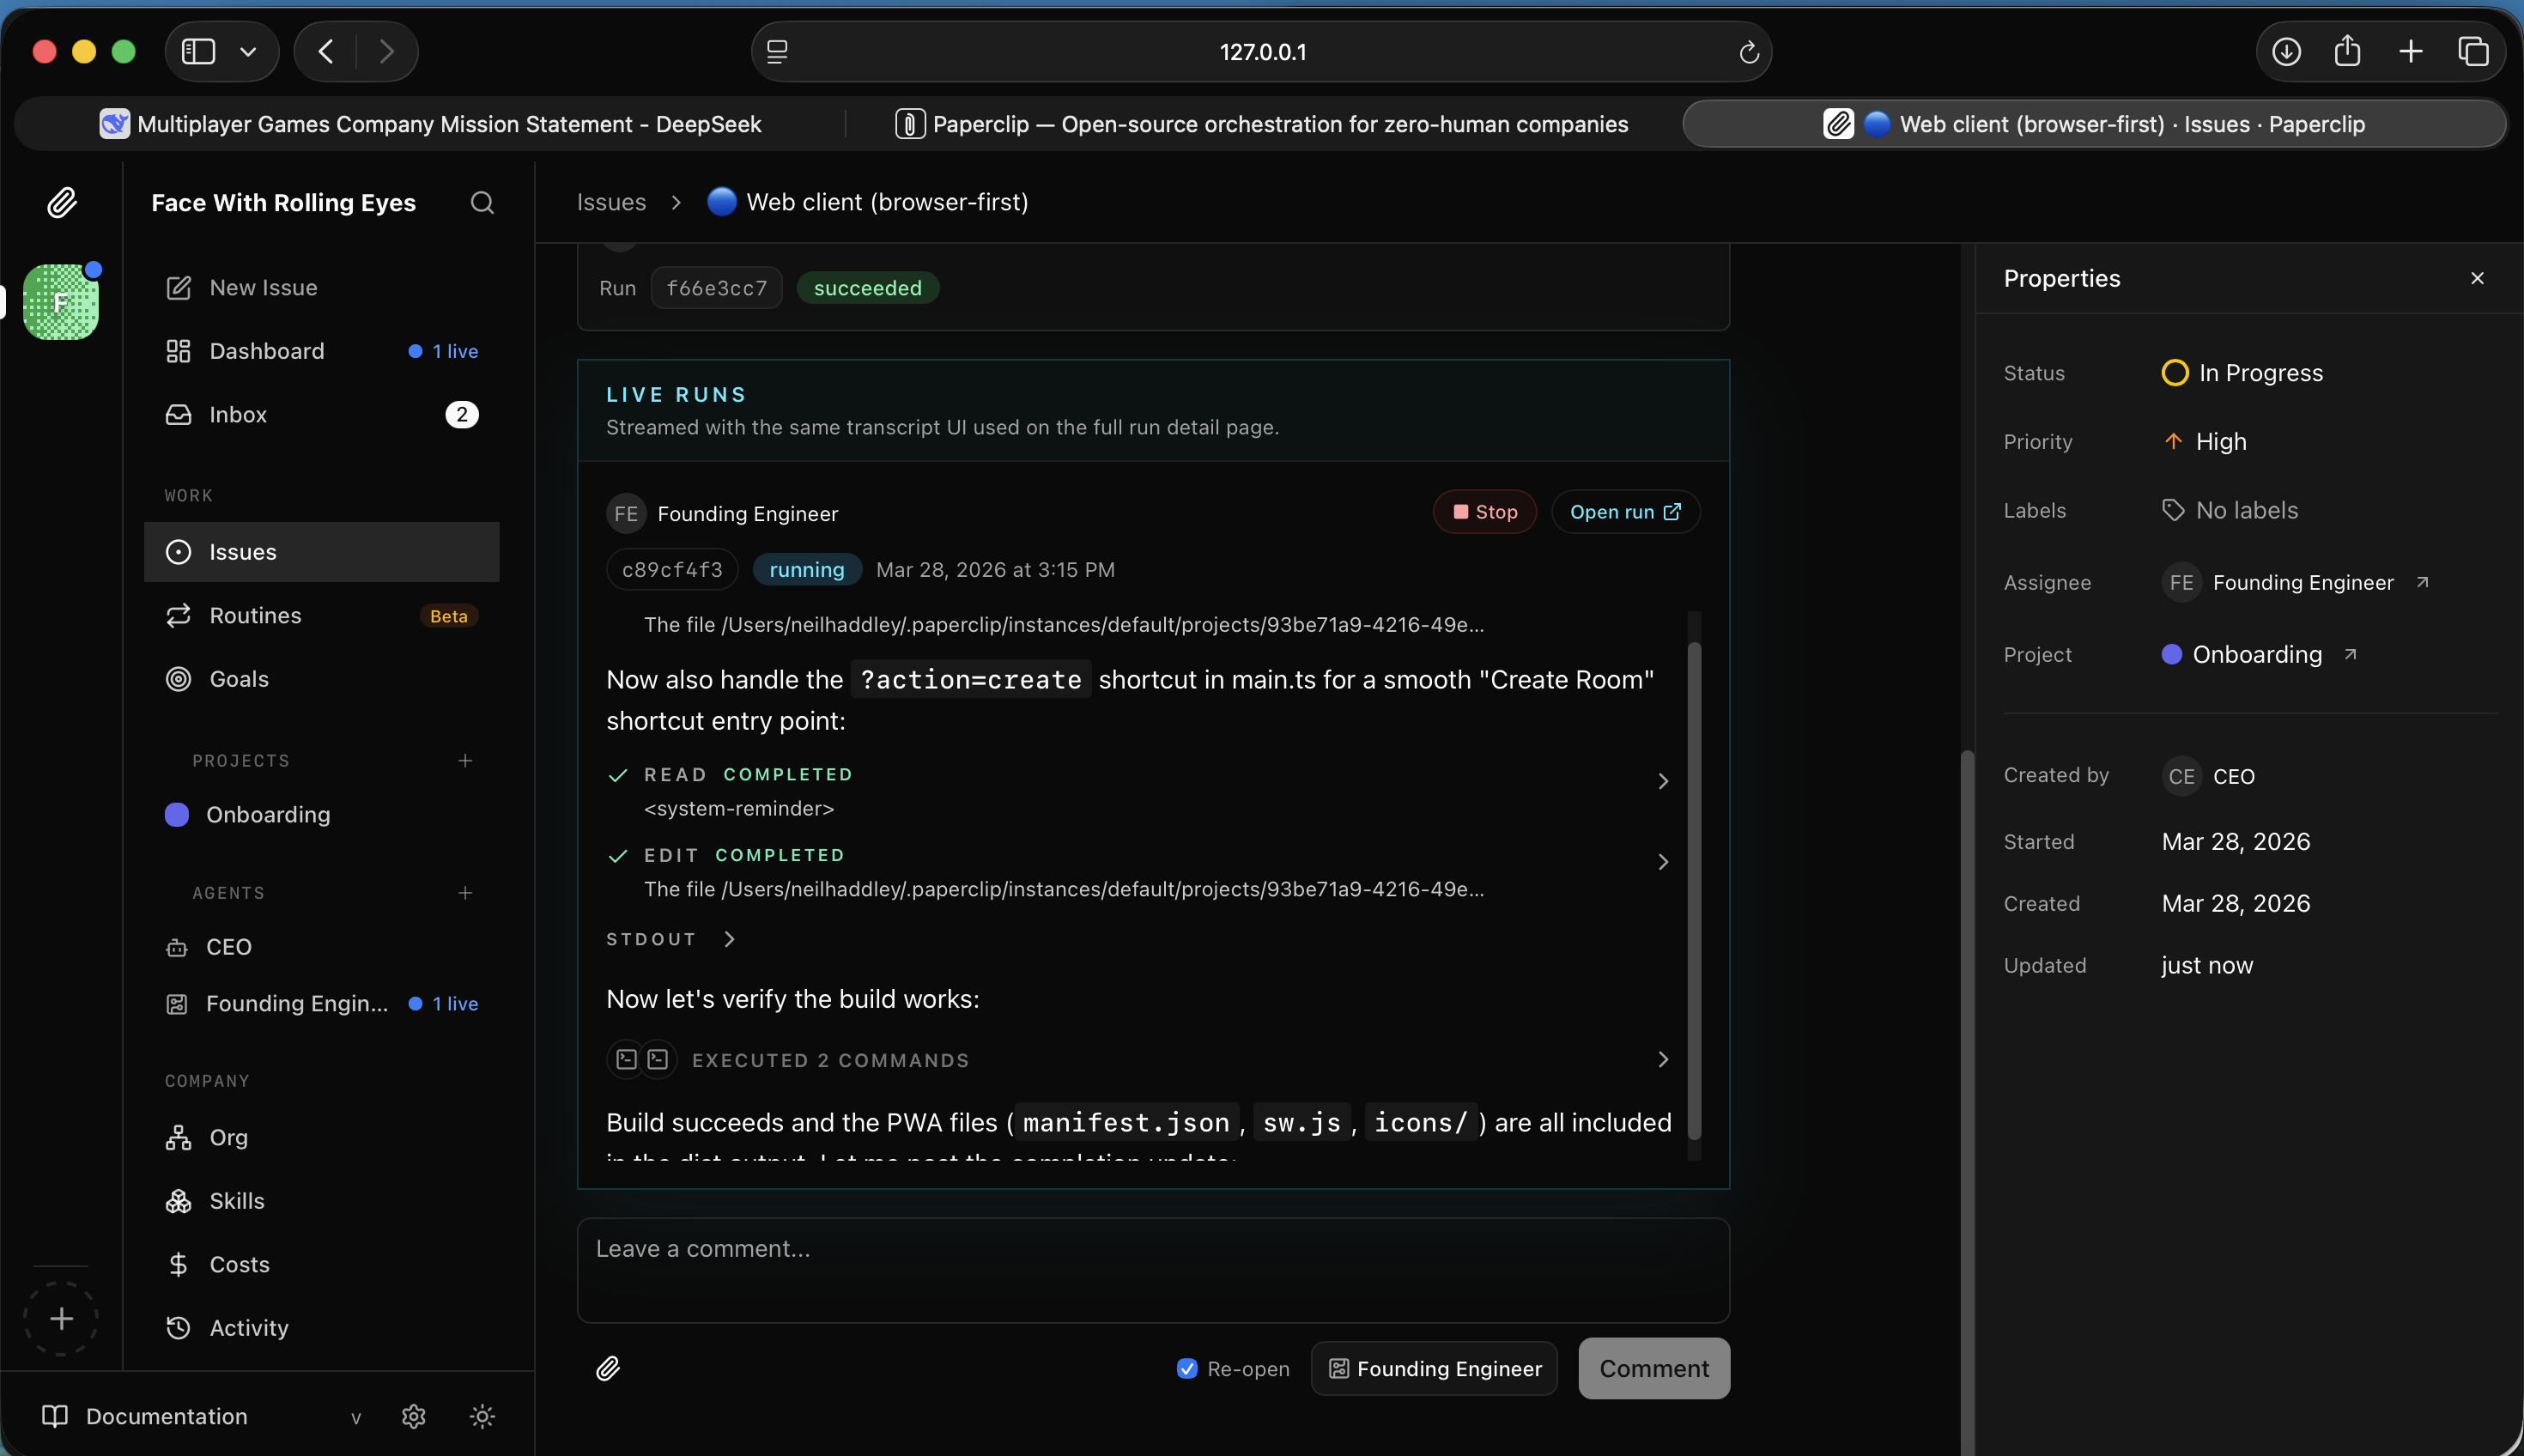Click the New Issue pencil icon
This screenshot has width=2524, height=1456.
click(178, 288)
